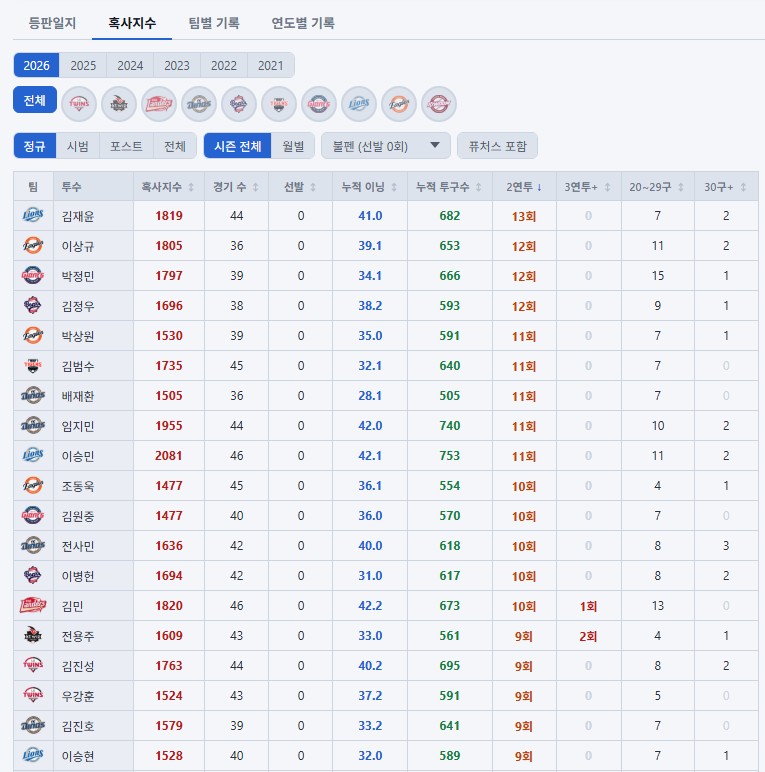Click the 팀 column header
Image resolution: width=765 pixels, height=772 pixels.
tap(33, 187)
